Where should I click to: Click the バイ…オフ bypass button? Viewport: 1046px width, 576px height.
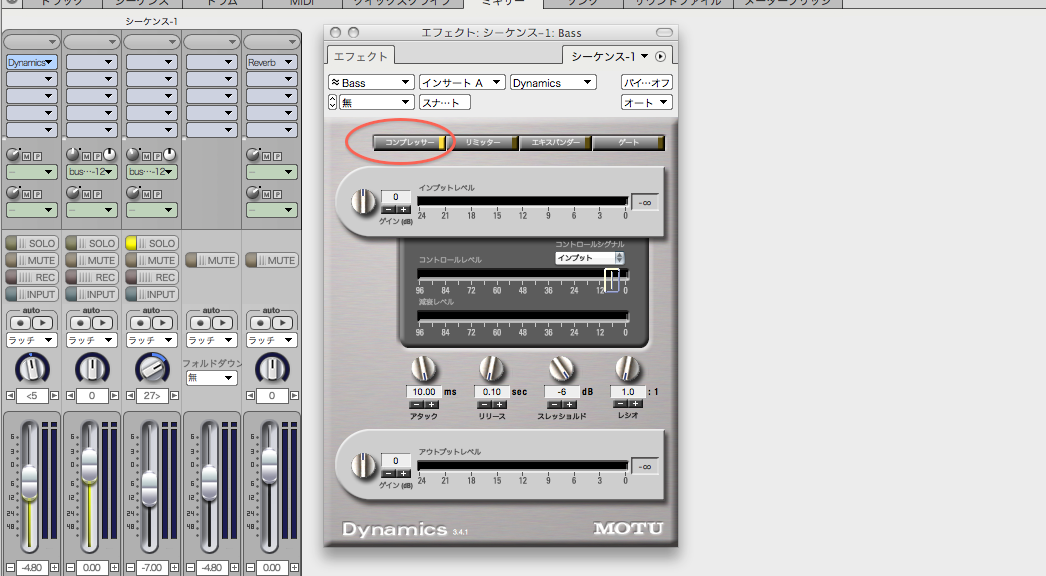[646, 83]
